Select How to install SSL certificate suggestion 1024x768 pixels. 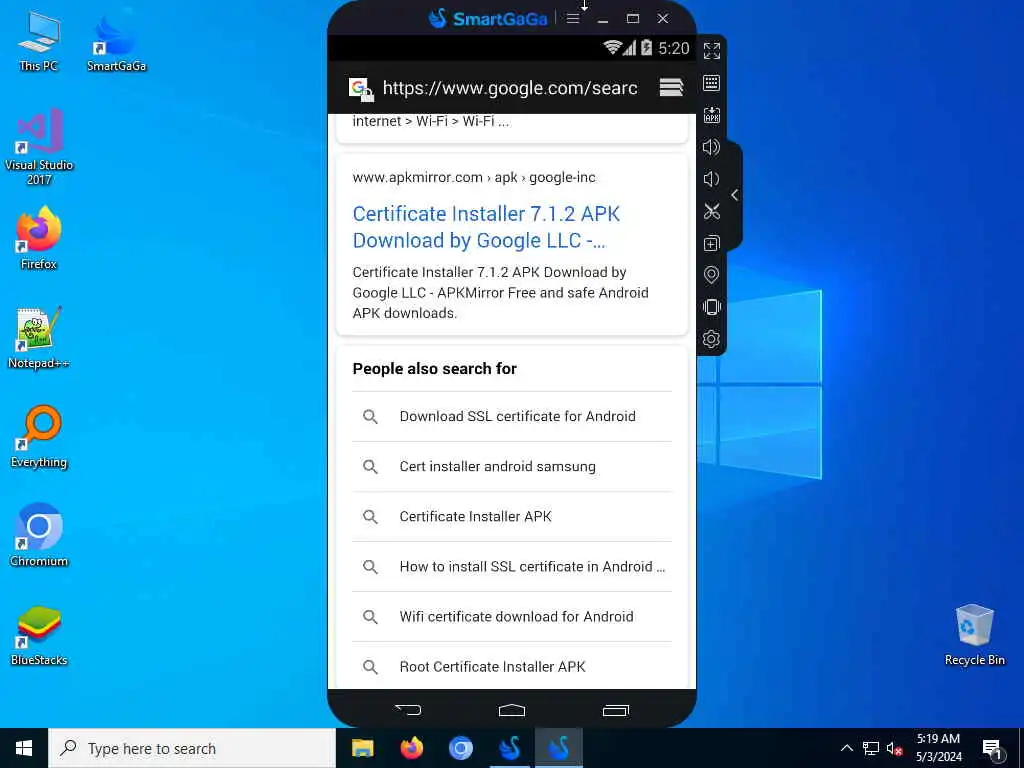(x=512, y=567)
